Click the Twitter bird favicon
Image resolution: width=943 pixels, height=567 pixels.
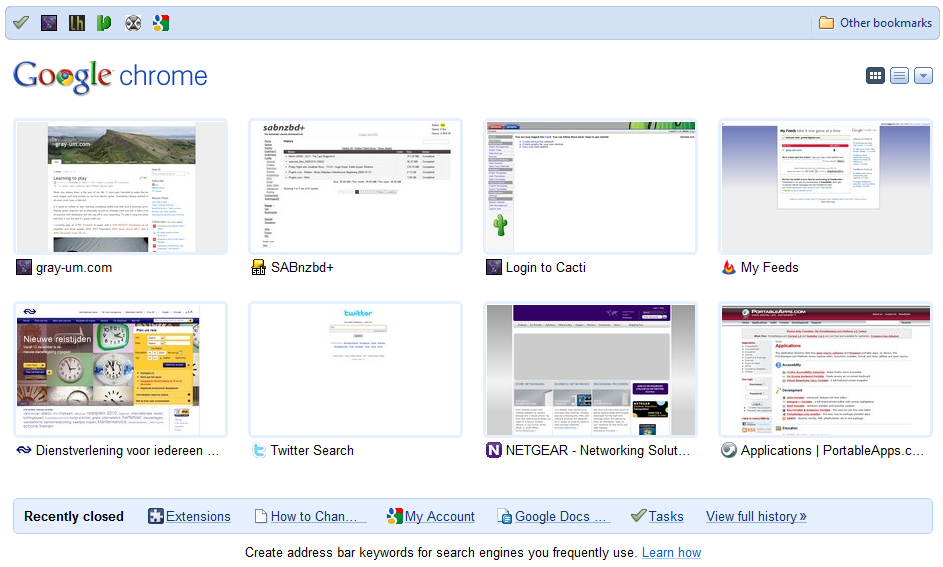point(259,450)
